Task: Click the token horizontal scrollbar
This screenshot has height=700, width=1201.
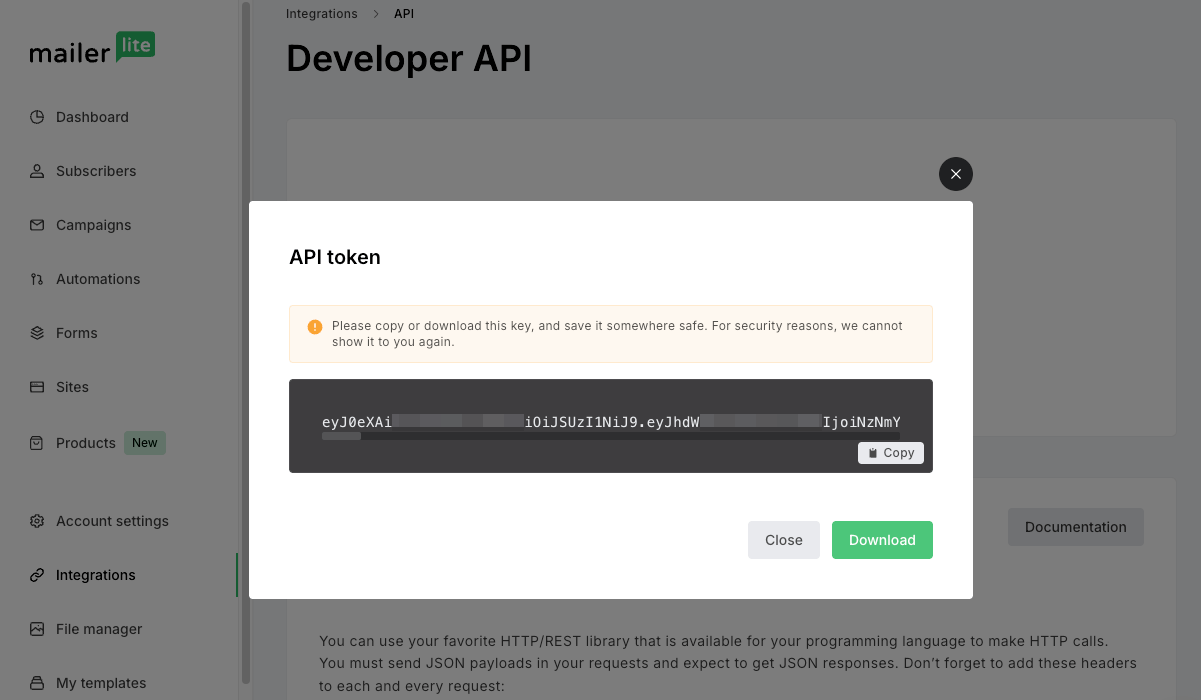Action: (342, 436)
